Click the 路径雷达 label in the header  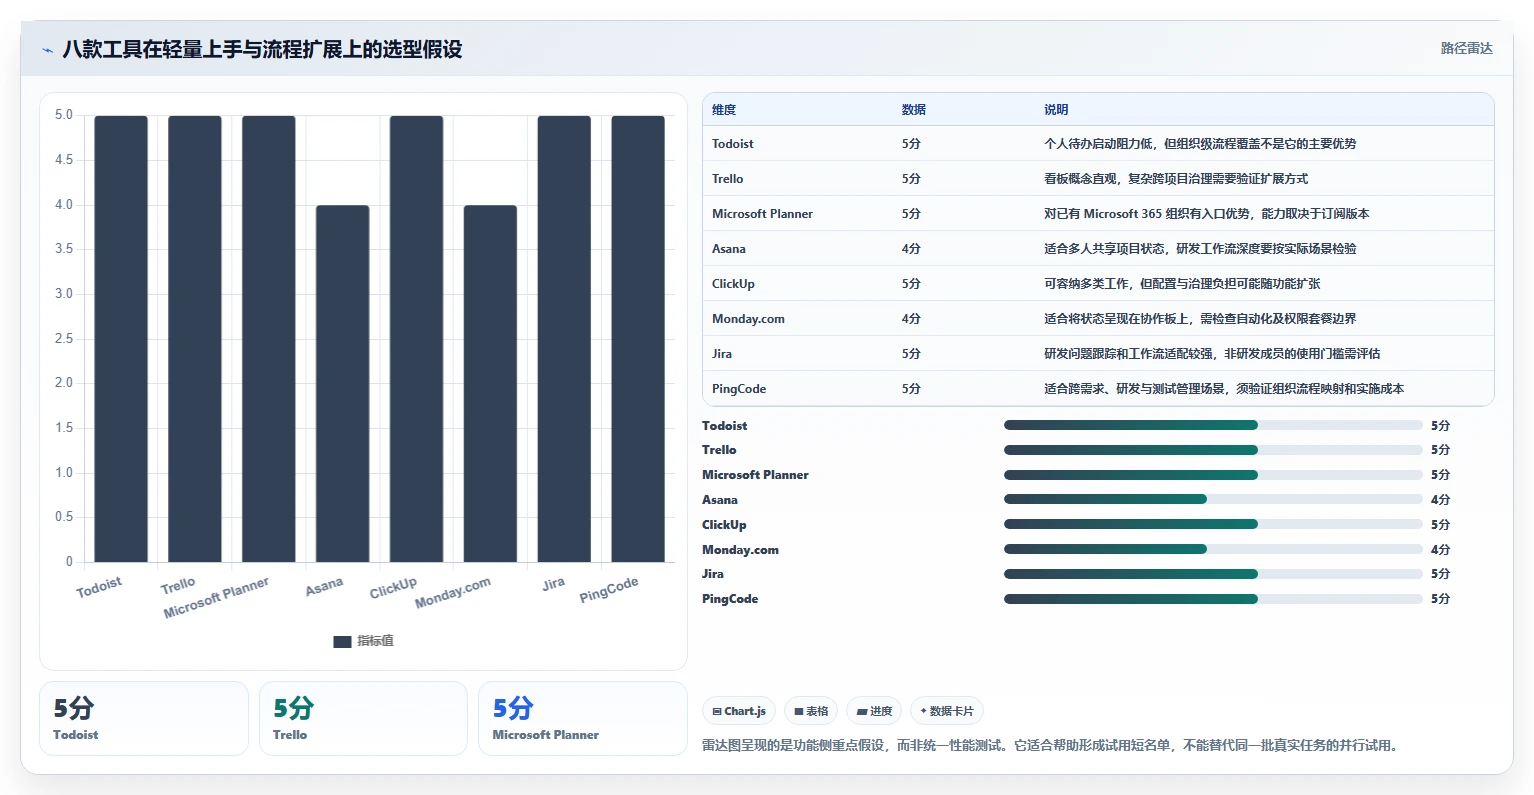[1466, 48]
